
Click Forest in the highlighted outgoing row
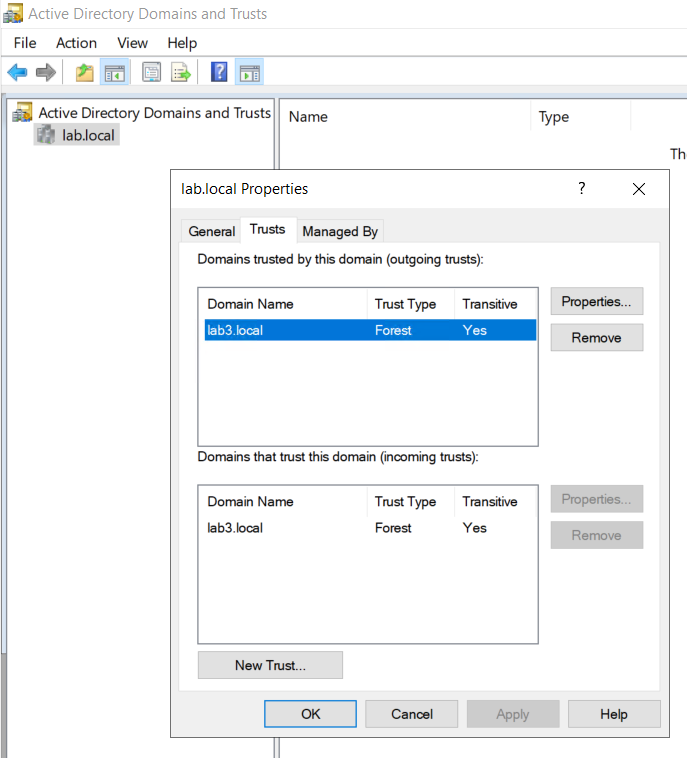click(393, 330)
